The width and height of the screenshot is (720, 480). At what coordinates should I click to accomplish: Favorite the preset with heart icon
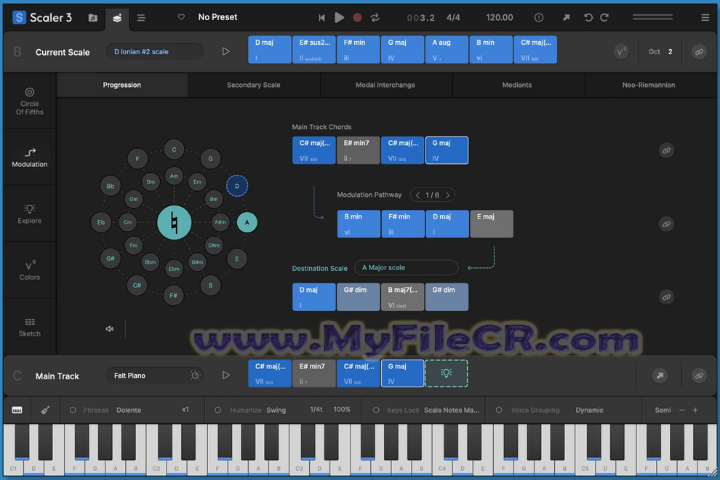click(x=181, y=17)
